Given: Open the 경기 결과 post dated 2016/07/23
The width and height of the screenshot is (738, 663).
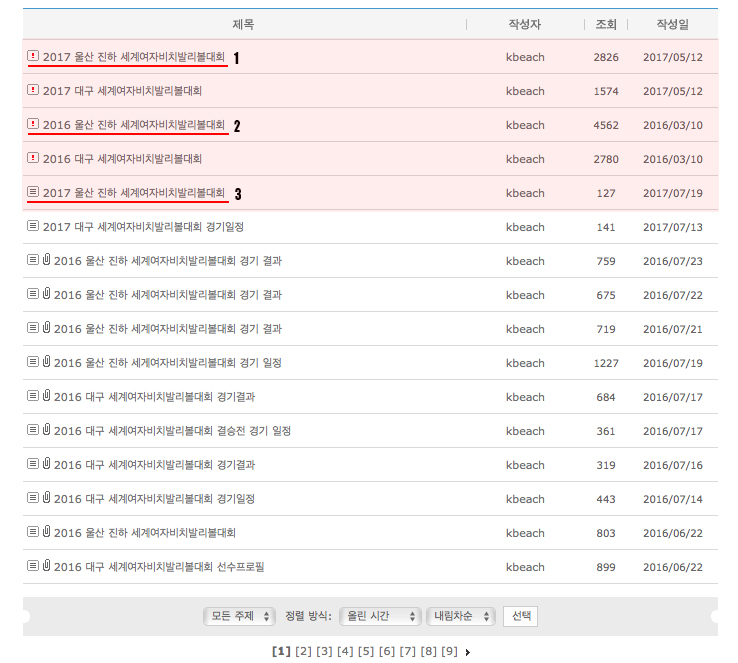Looking at the screenshot, I should [168, 261].
